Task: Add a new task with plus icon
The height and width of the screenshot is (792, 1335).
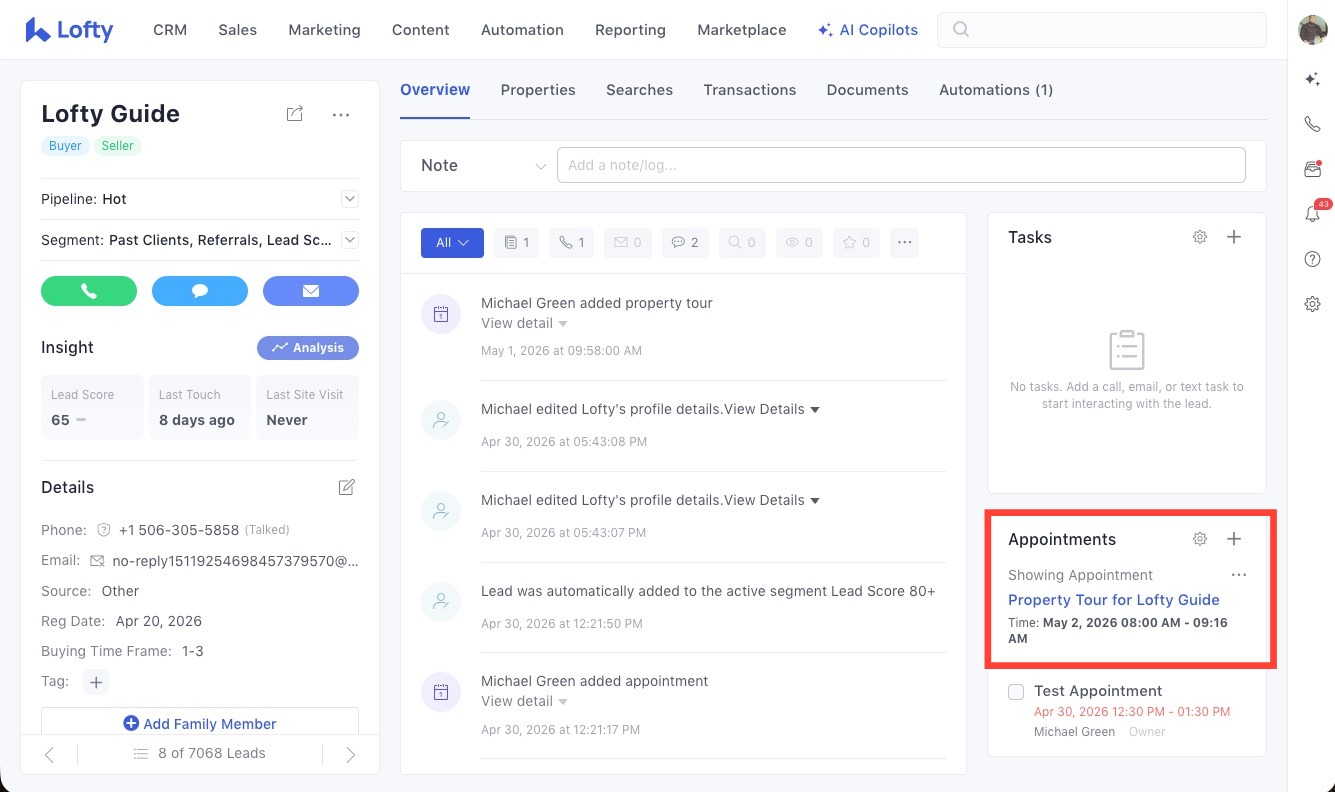Action: click(x=1234, y=237)
